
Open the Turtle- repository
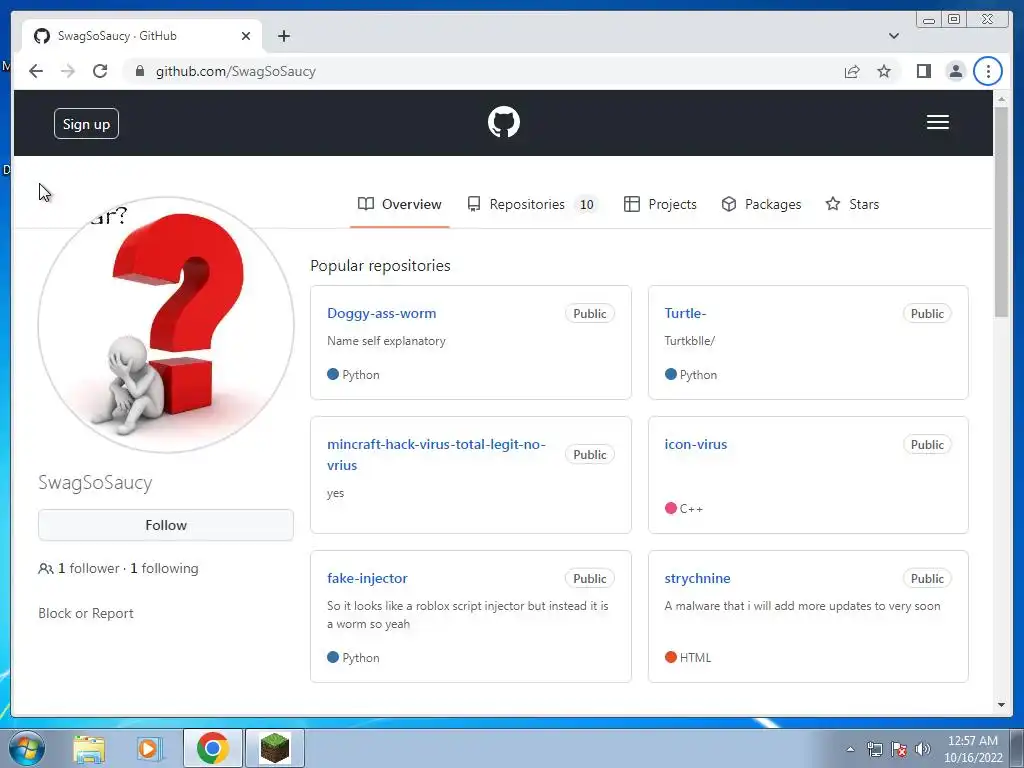pos(685,313)
